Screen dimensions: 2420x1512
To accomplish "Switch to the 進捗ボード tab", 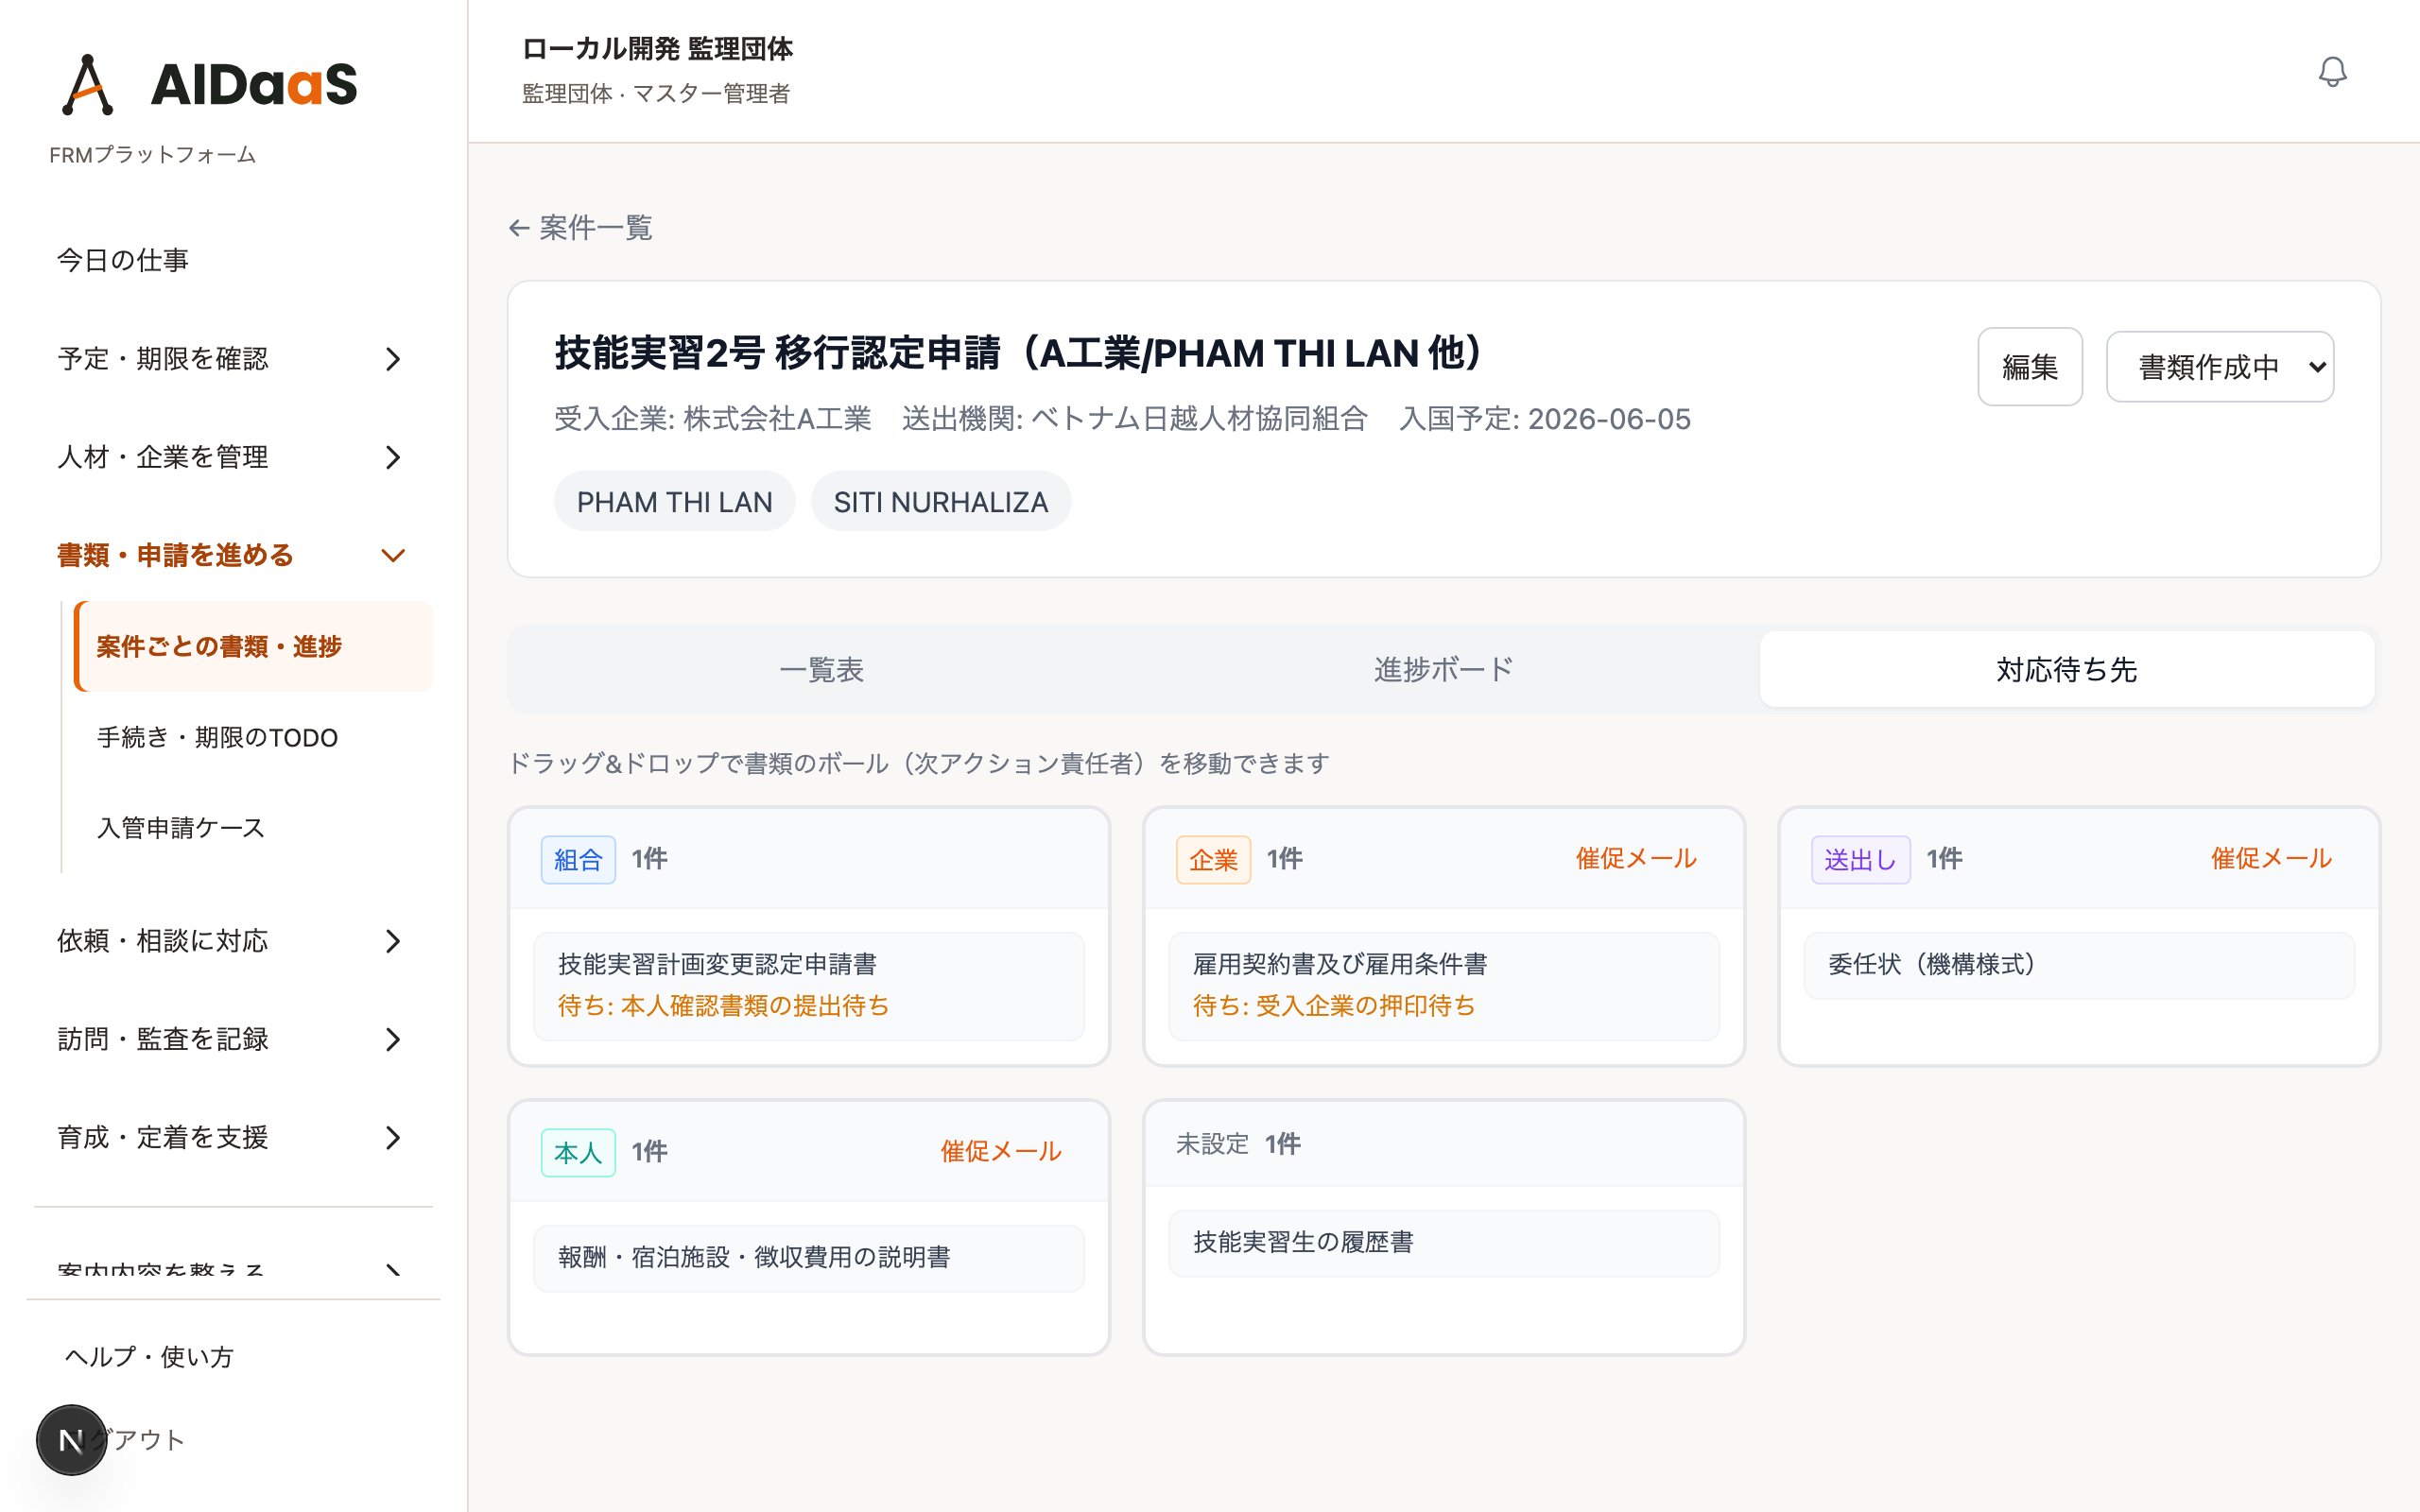I will point(1443,669).
